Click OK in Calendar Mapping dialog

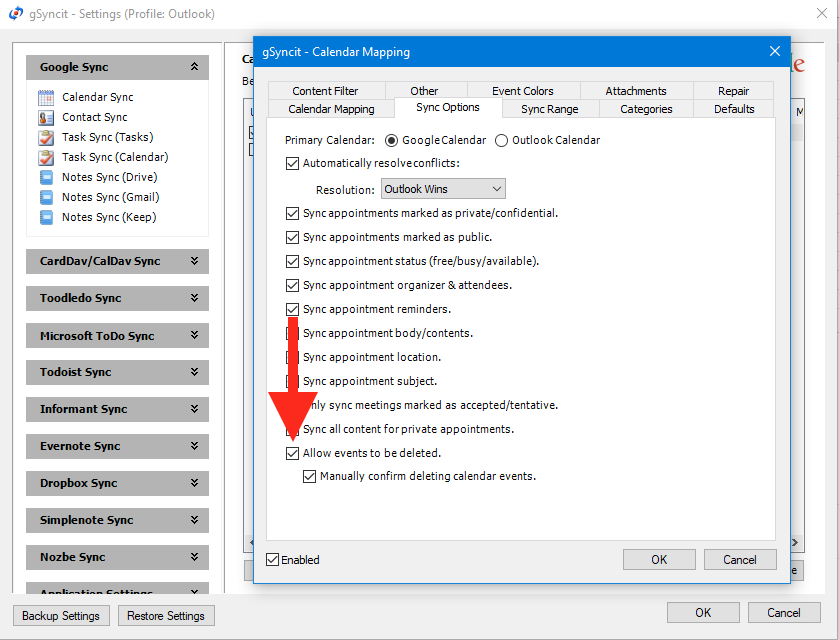coord(659,560)
